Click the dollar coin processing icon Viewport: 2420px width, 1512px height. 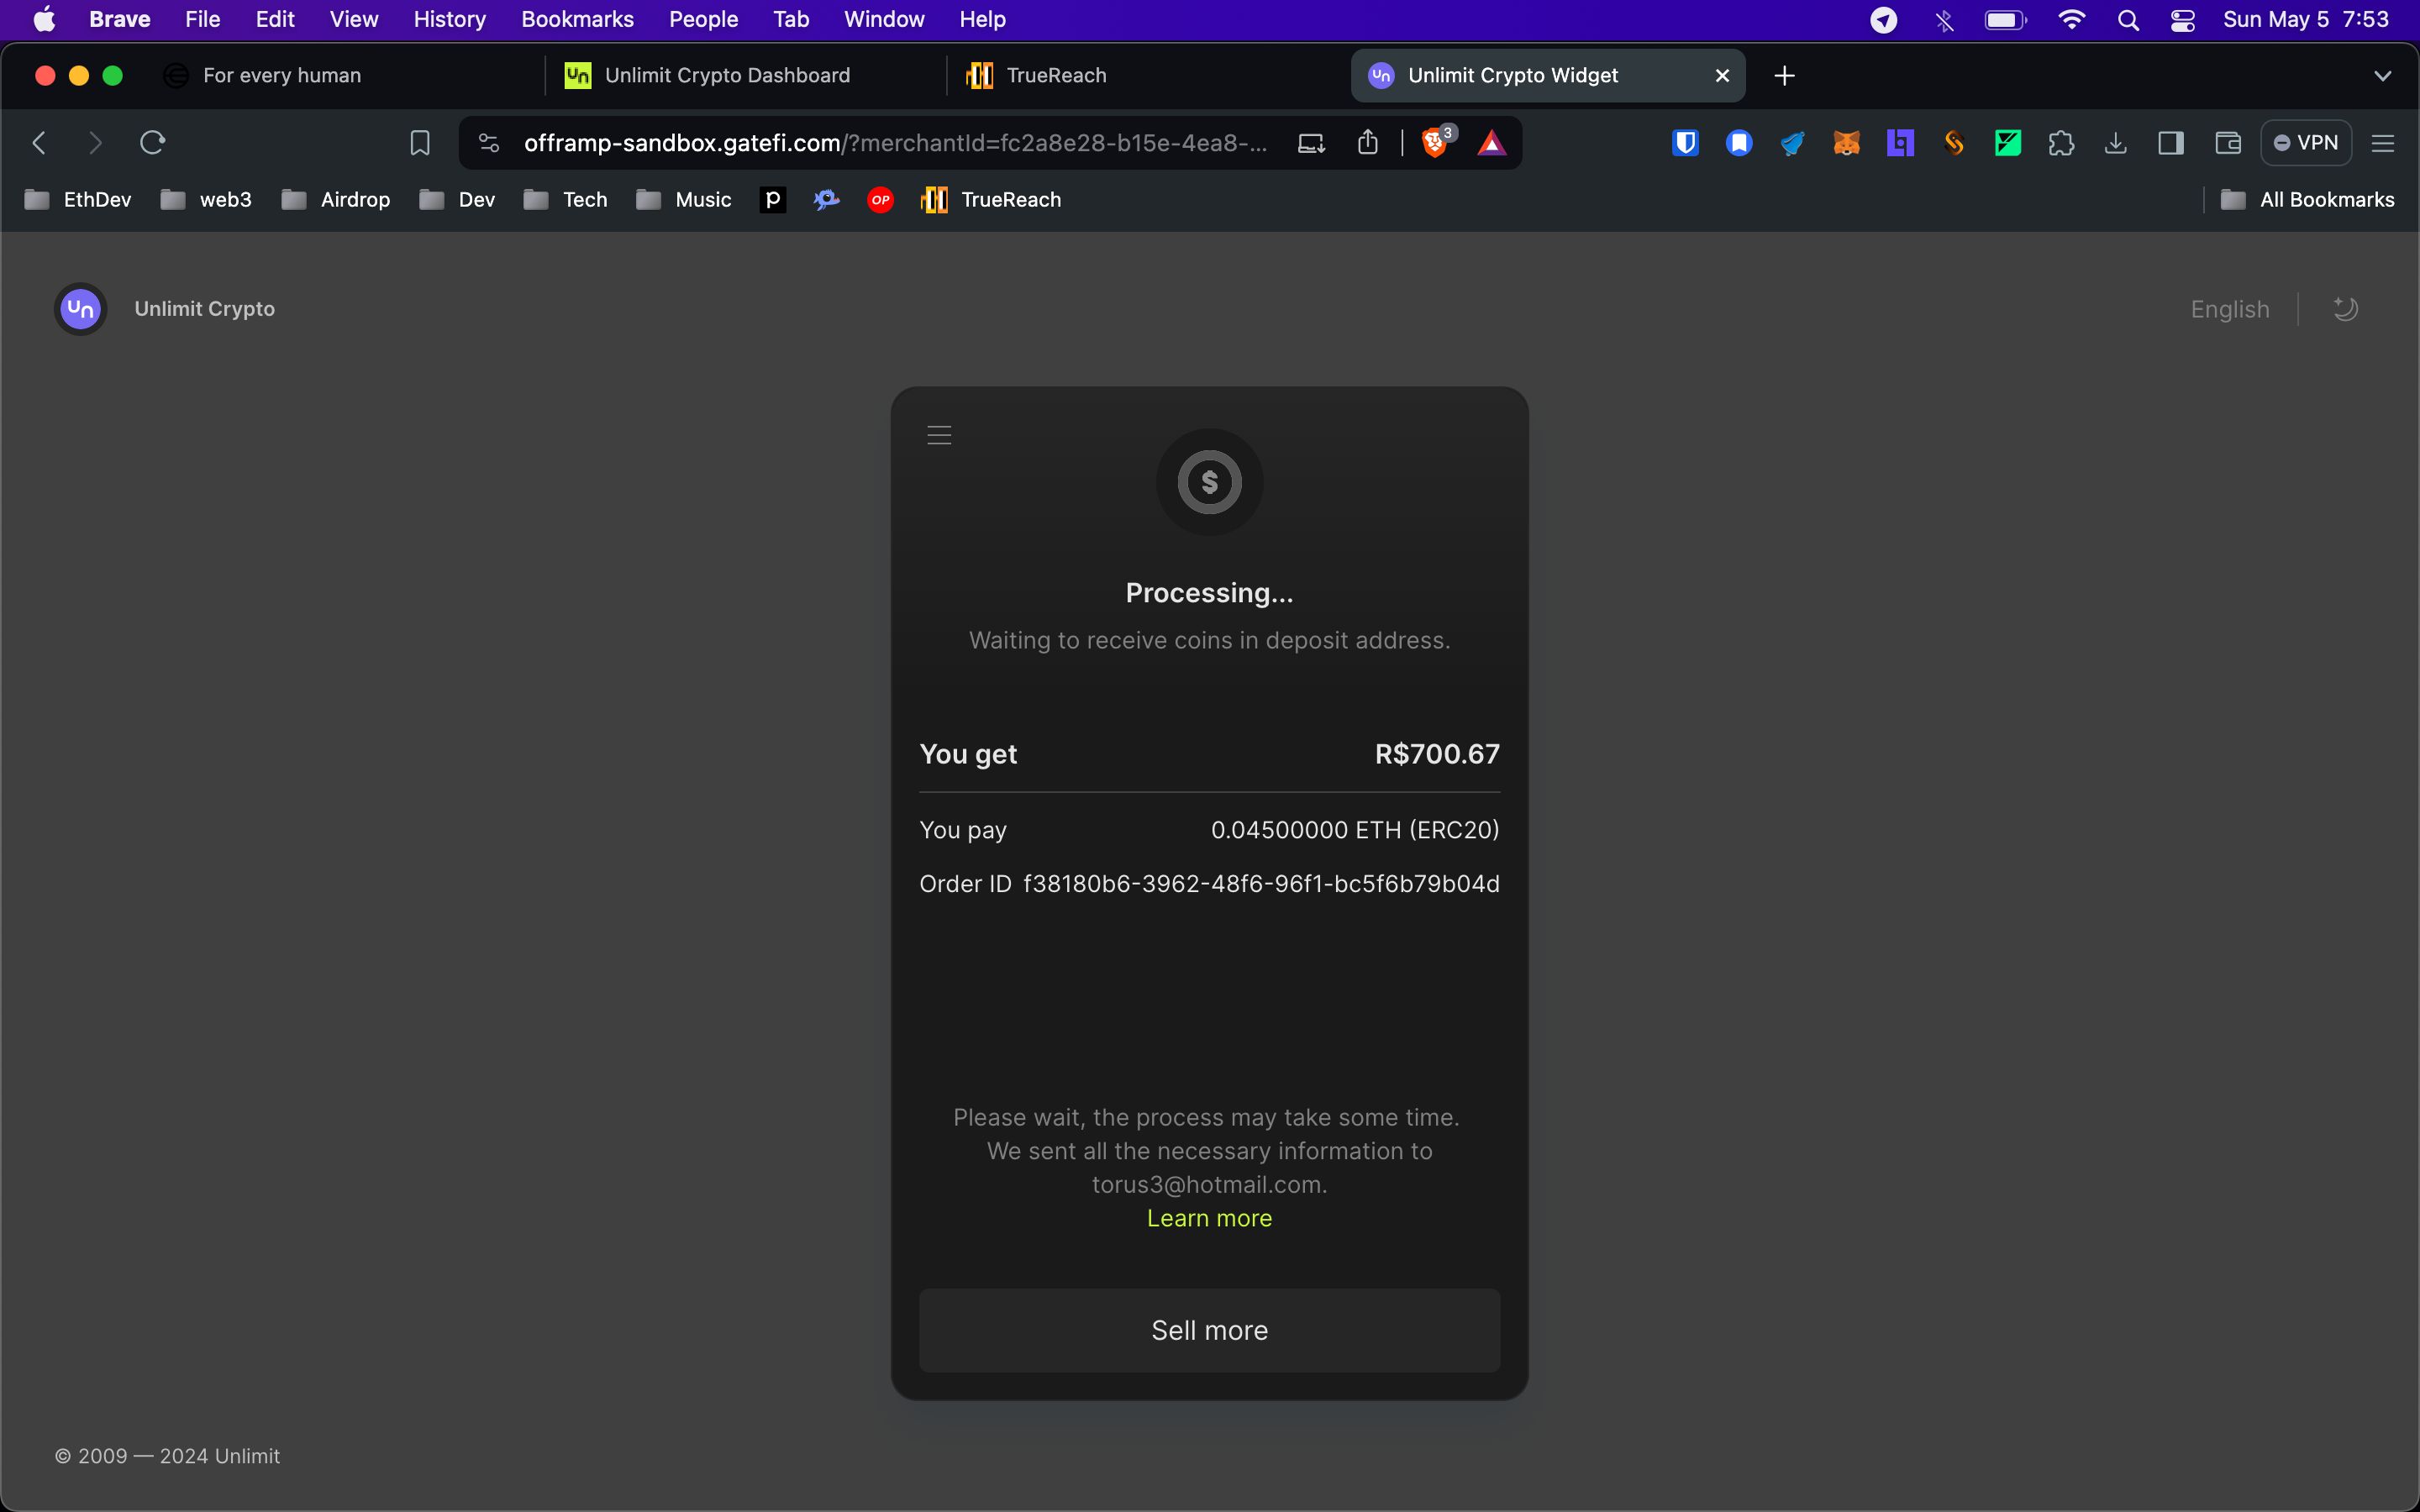[x=1209, y=482]
